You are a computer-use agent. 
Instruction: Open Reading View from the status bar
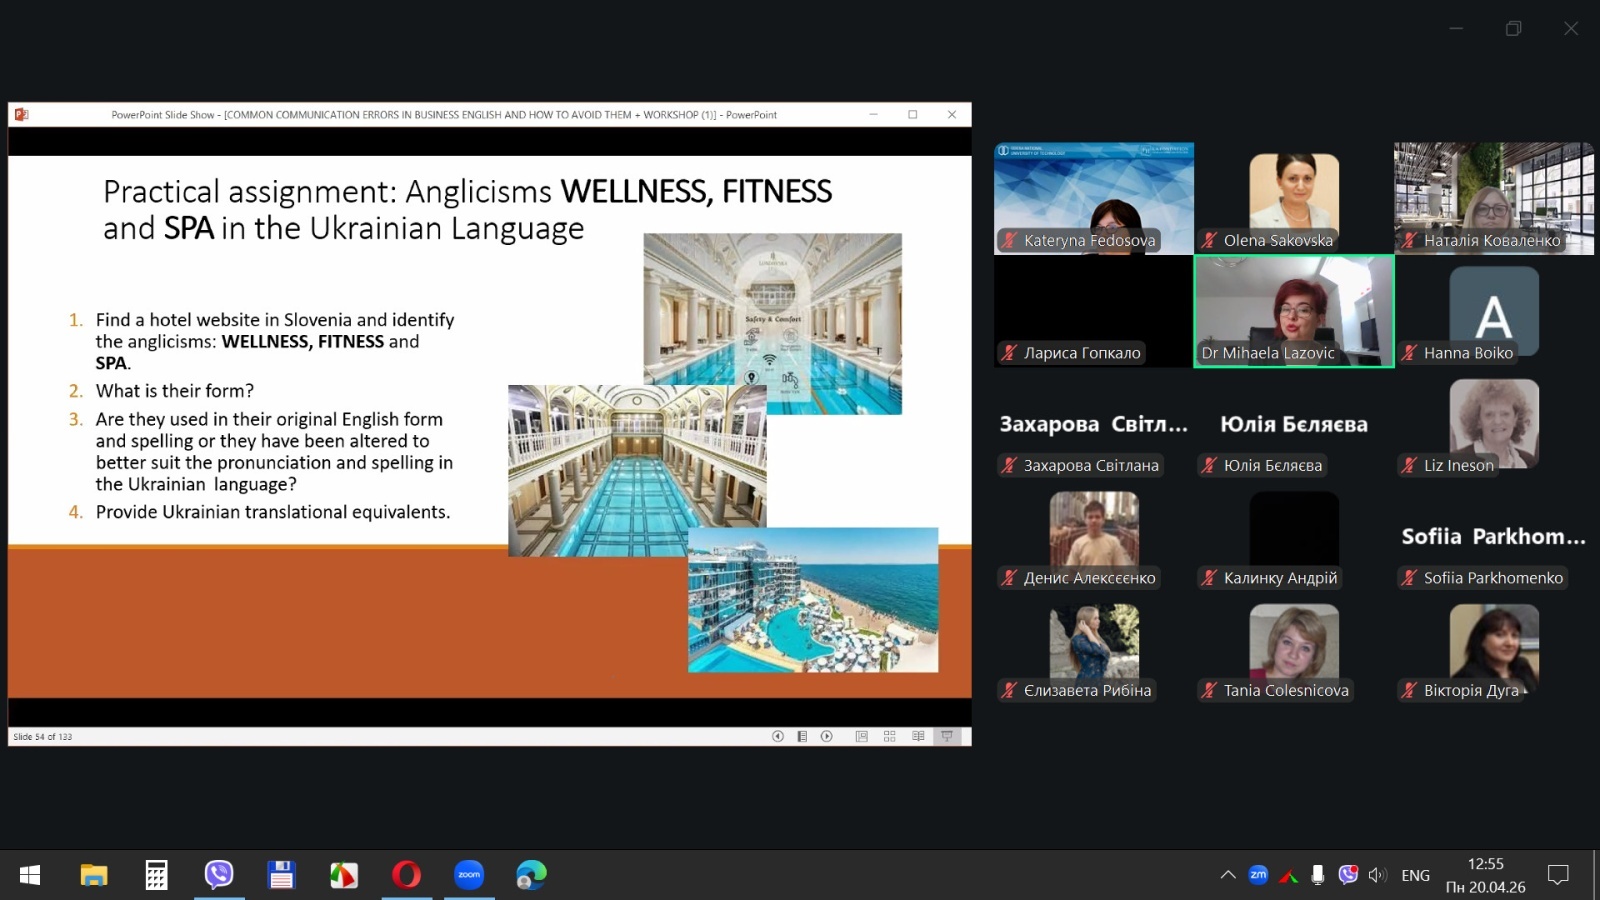(918, 736)
